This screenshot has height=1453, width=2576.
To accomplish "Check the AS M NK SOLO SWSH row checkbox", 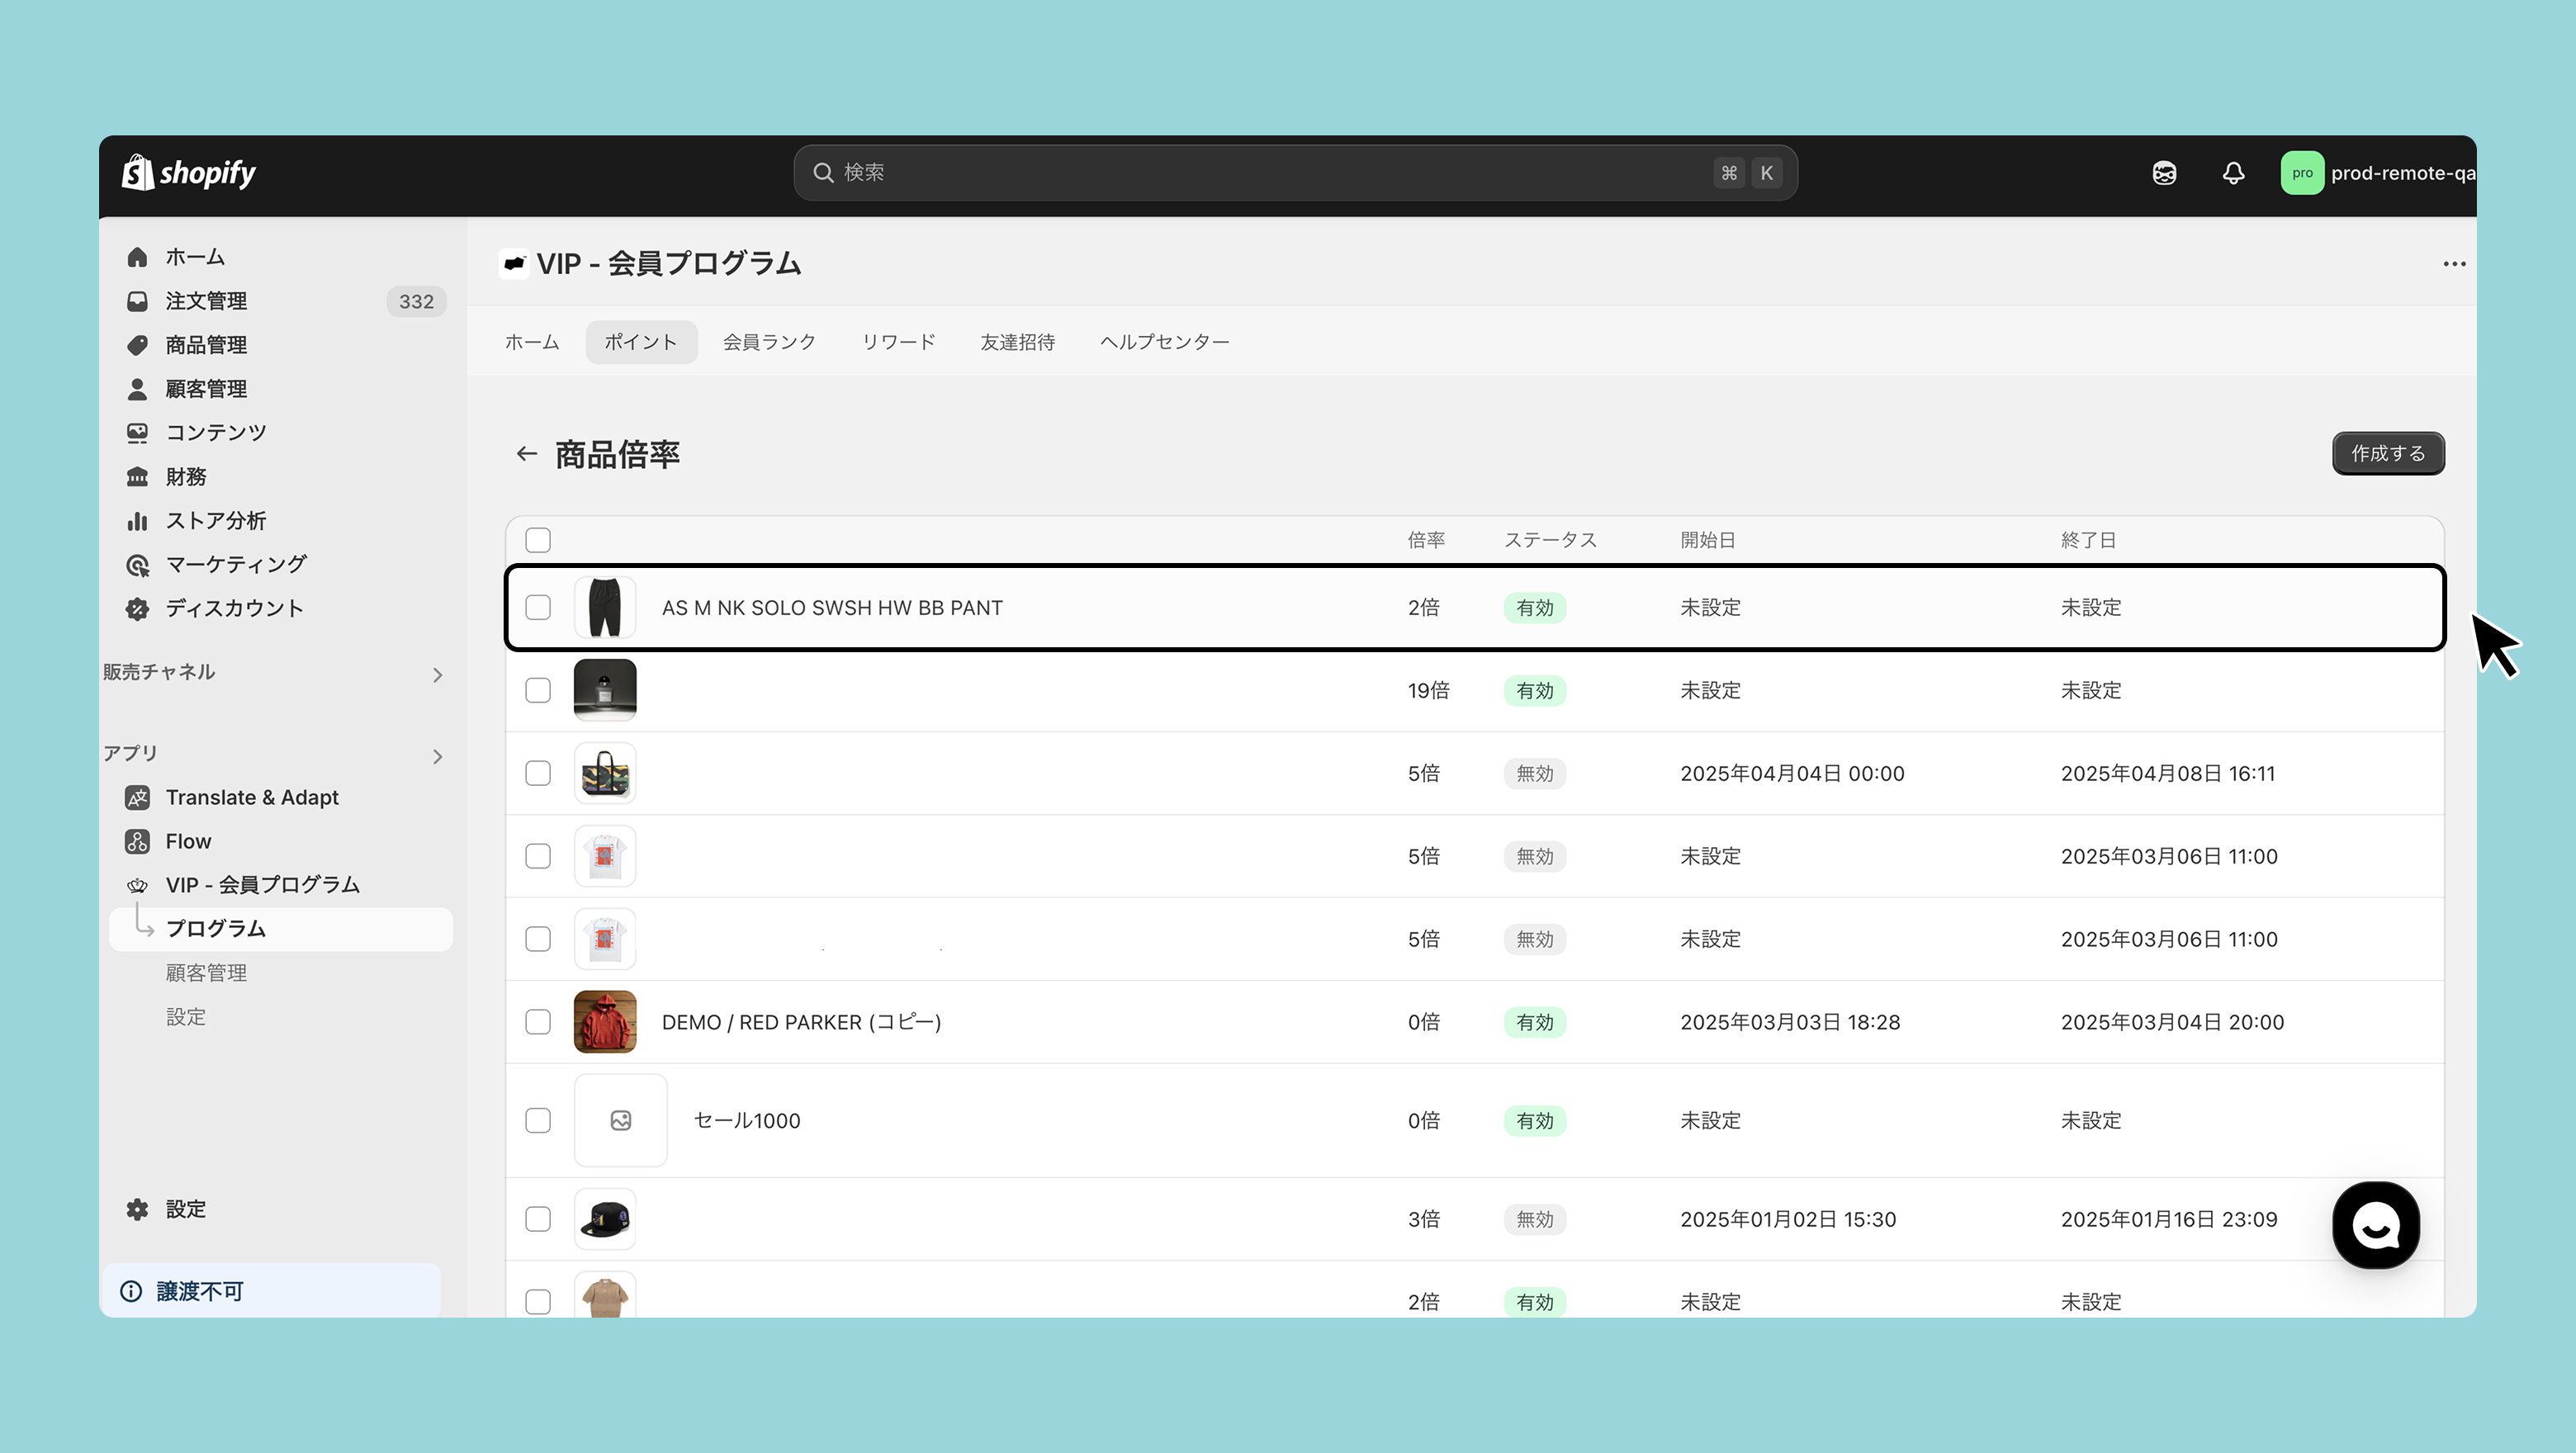I will tap(538, 607).
